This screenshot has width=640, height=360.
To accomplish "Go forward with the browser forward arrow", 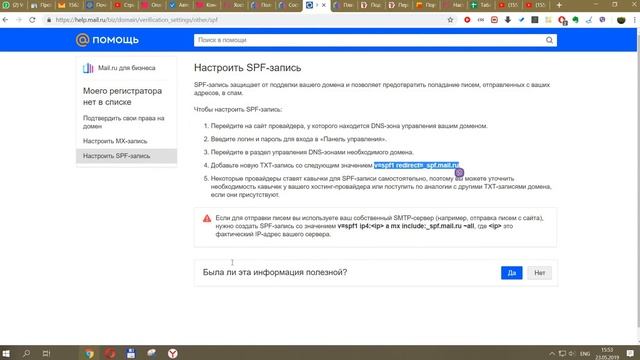I will 19,20.
